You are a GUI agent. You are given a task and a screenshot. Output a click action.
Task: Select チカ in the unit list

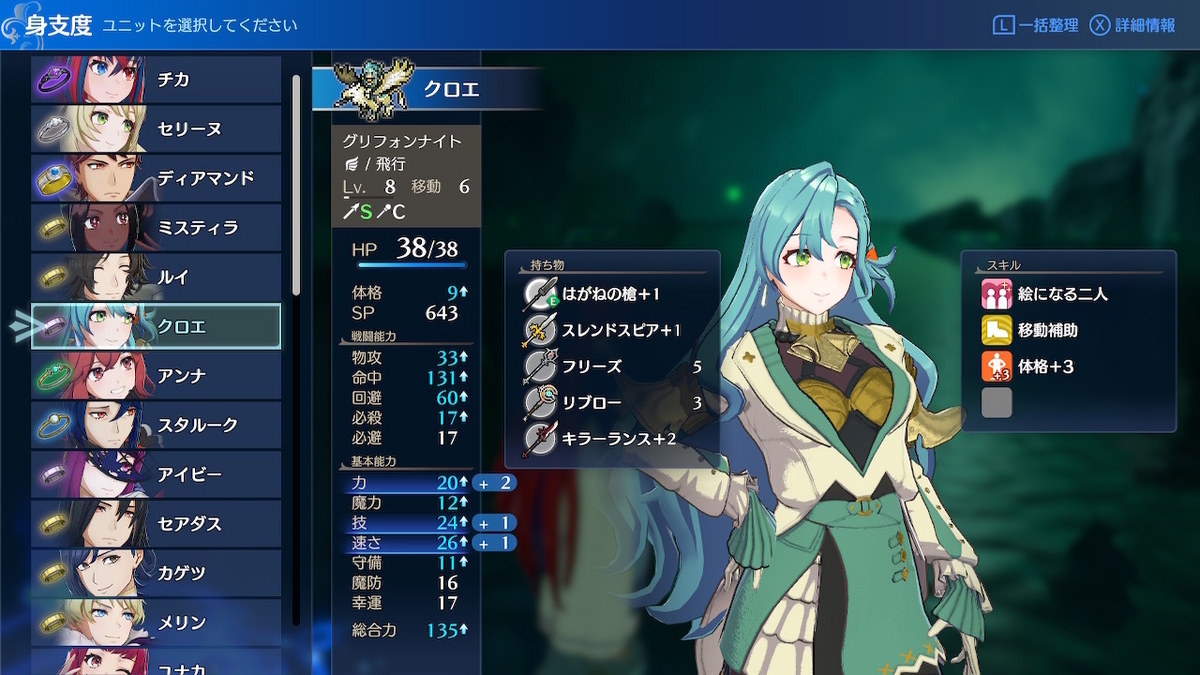[156, 79]
